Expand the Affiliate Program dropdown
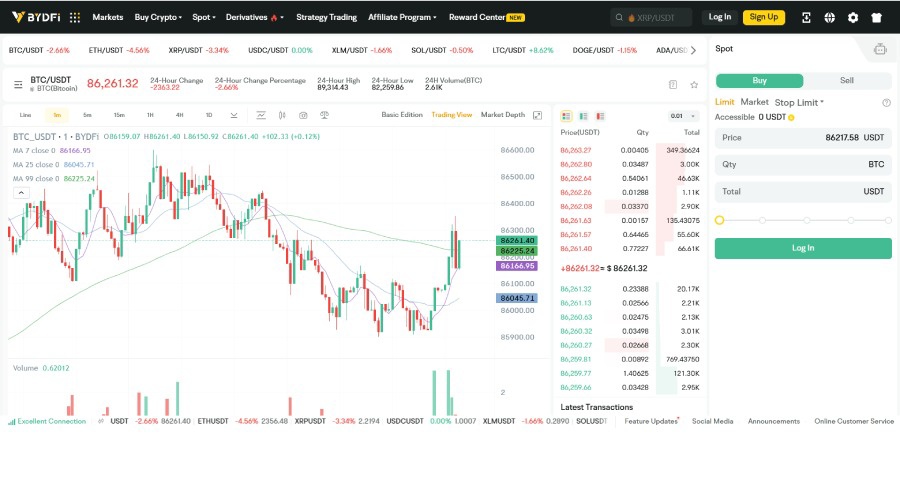This screenshot has width=900, height=500. pos(402,17)
